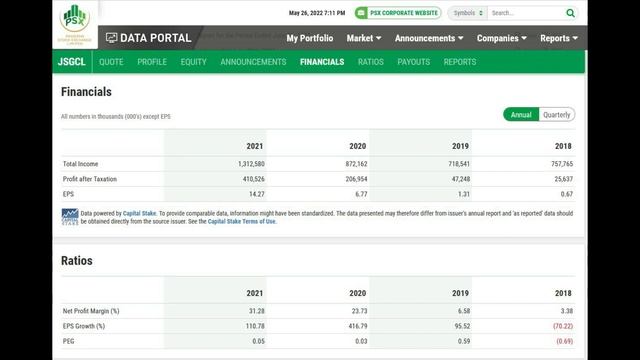Switch to the Payouts tab
The width and height of the screenshot is (640, 360).
coord(413,62)
